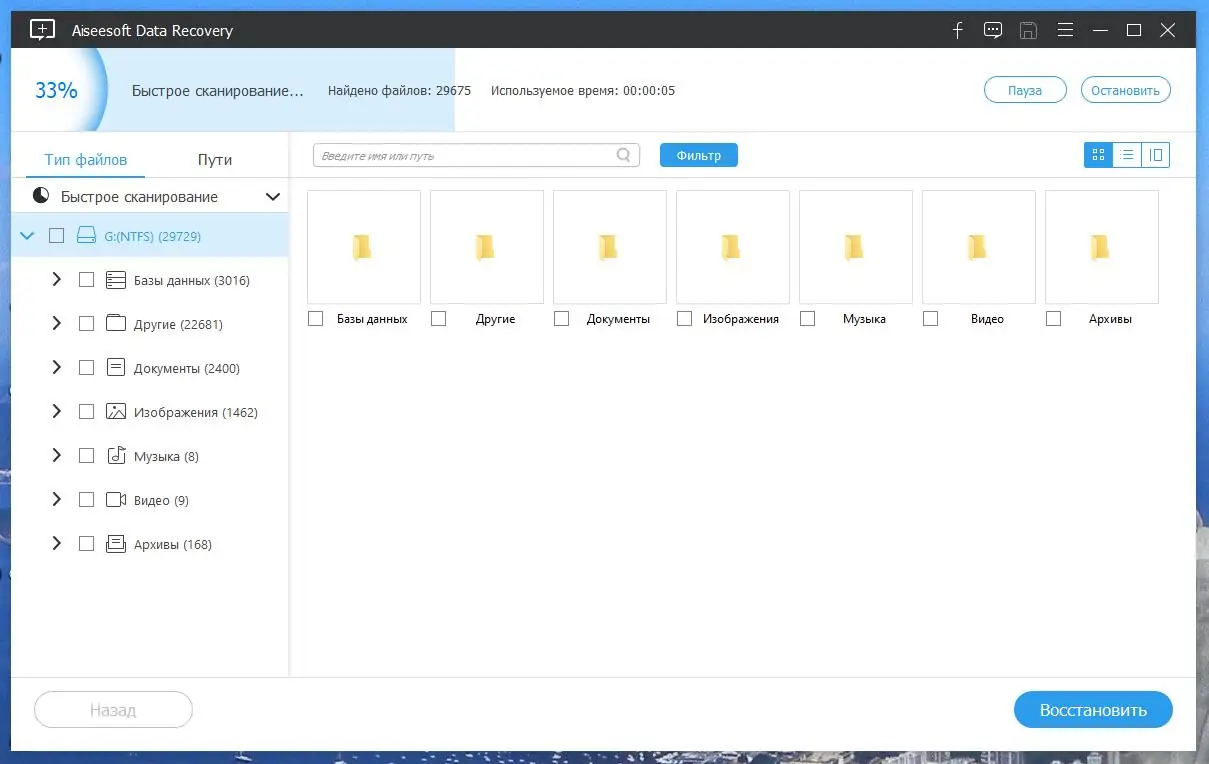The width and height of the screenshot is (1209, 764).
Task: Switch to list view
Action: 1127,155
